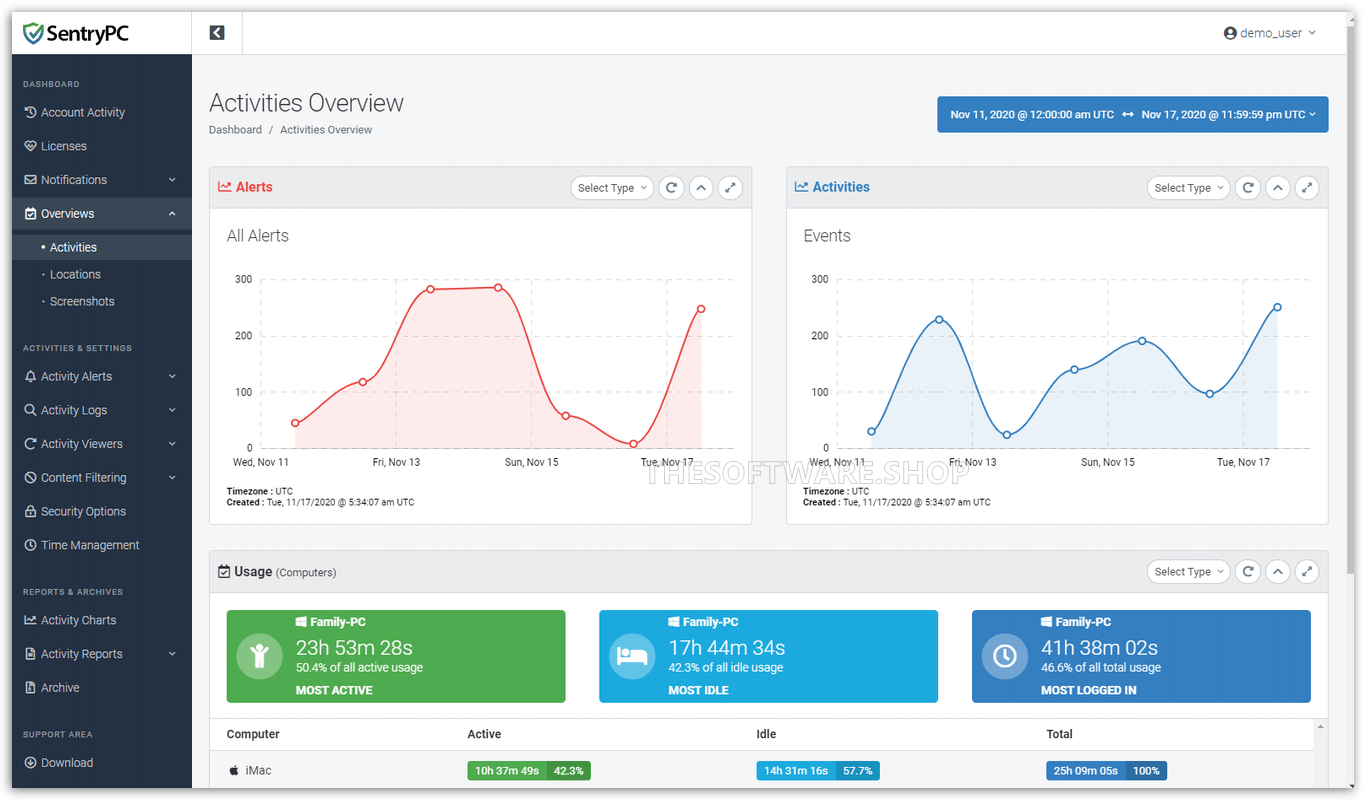The width and height of the screenshot is (1366, 800).
Task: Open the date range picker dropdown
Action: coord(1132,115)
